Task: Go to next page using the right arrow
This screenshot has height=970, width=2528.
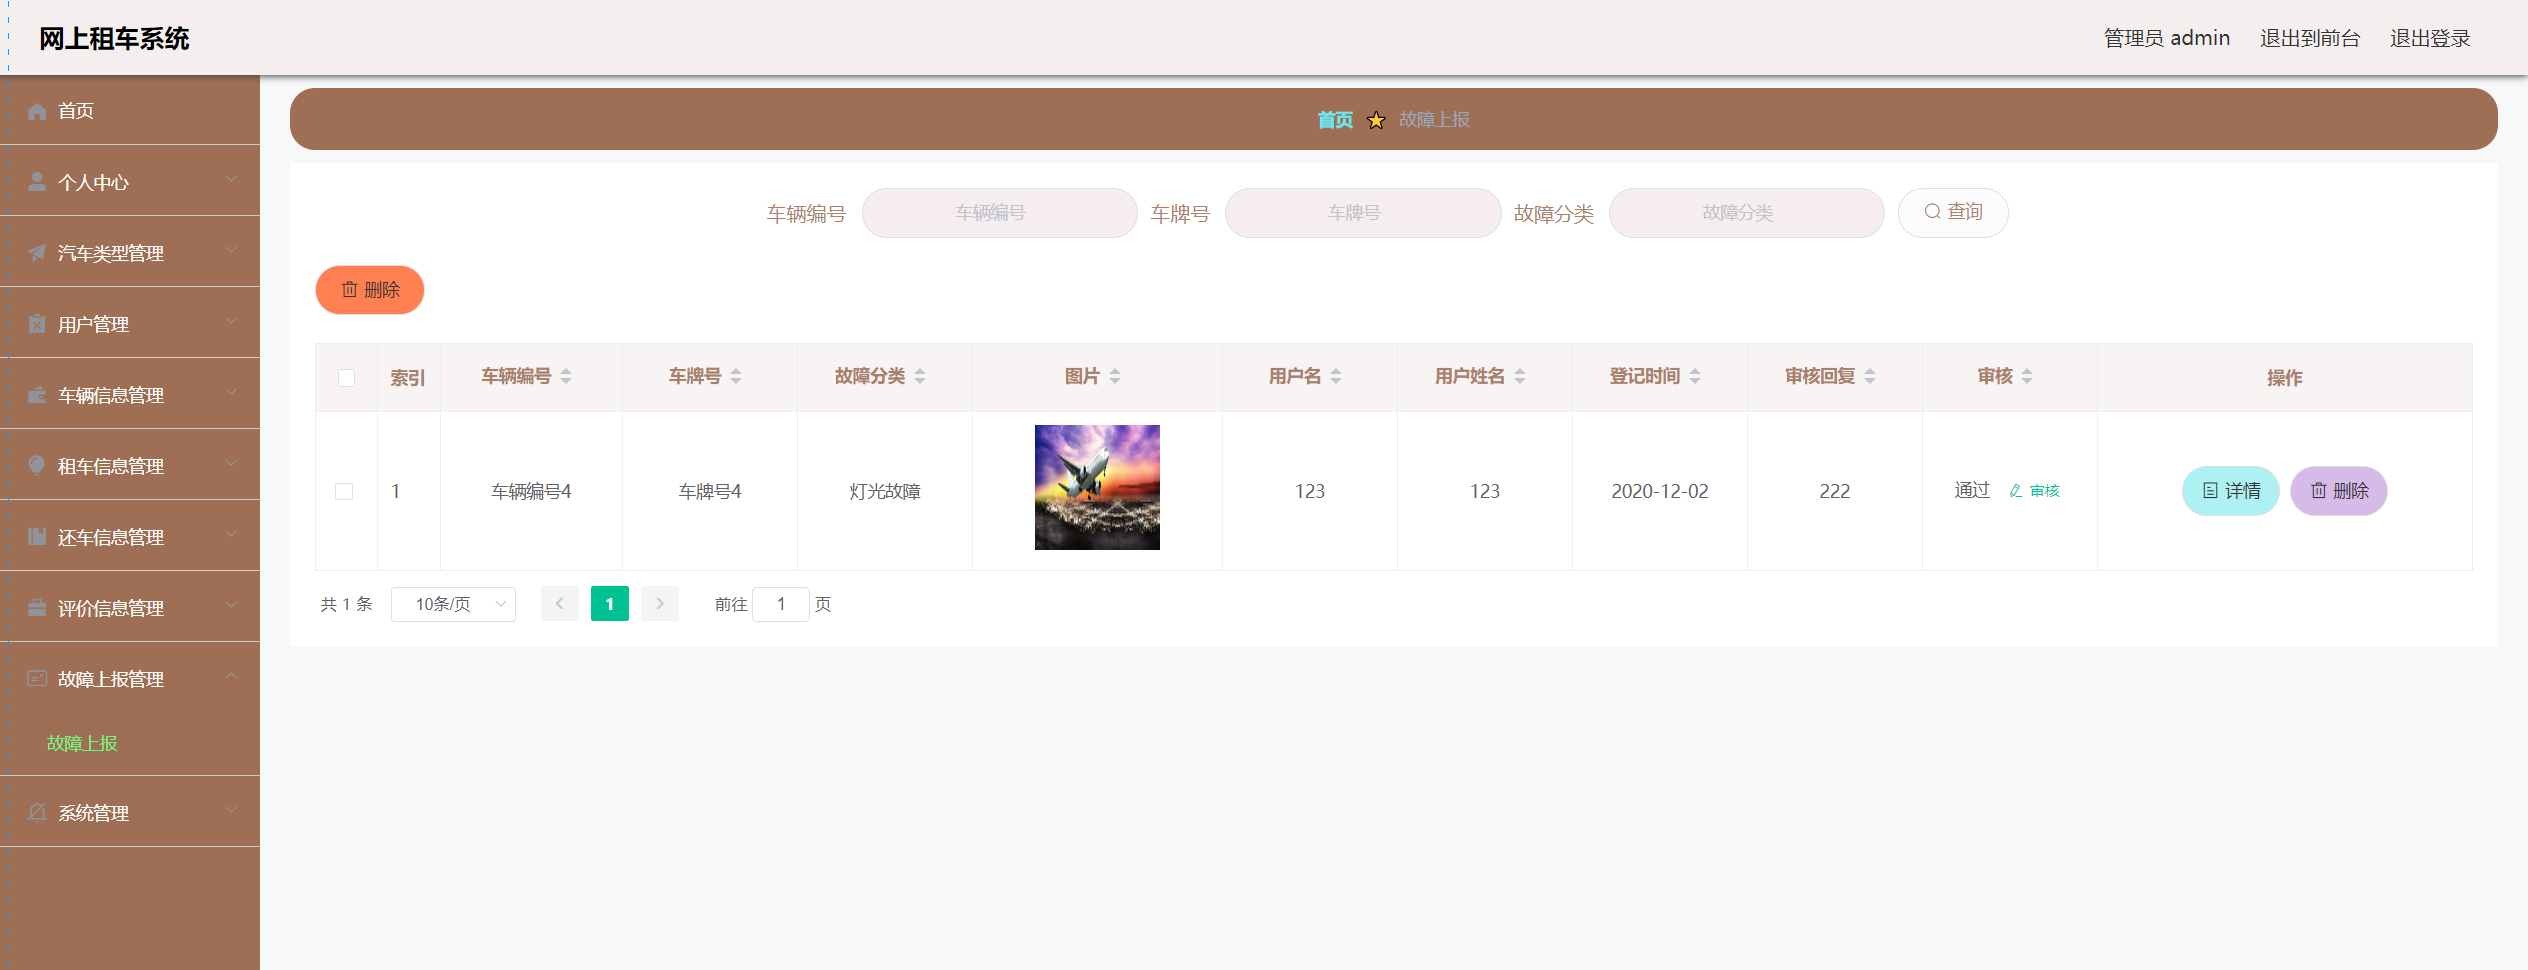Action: pos(660,604)
